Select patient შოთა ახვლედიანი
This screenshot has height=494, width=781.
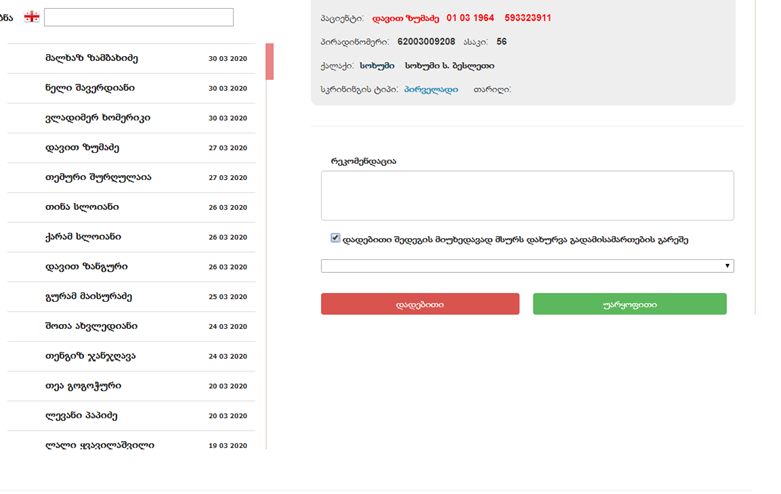91,326
